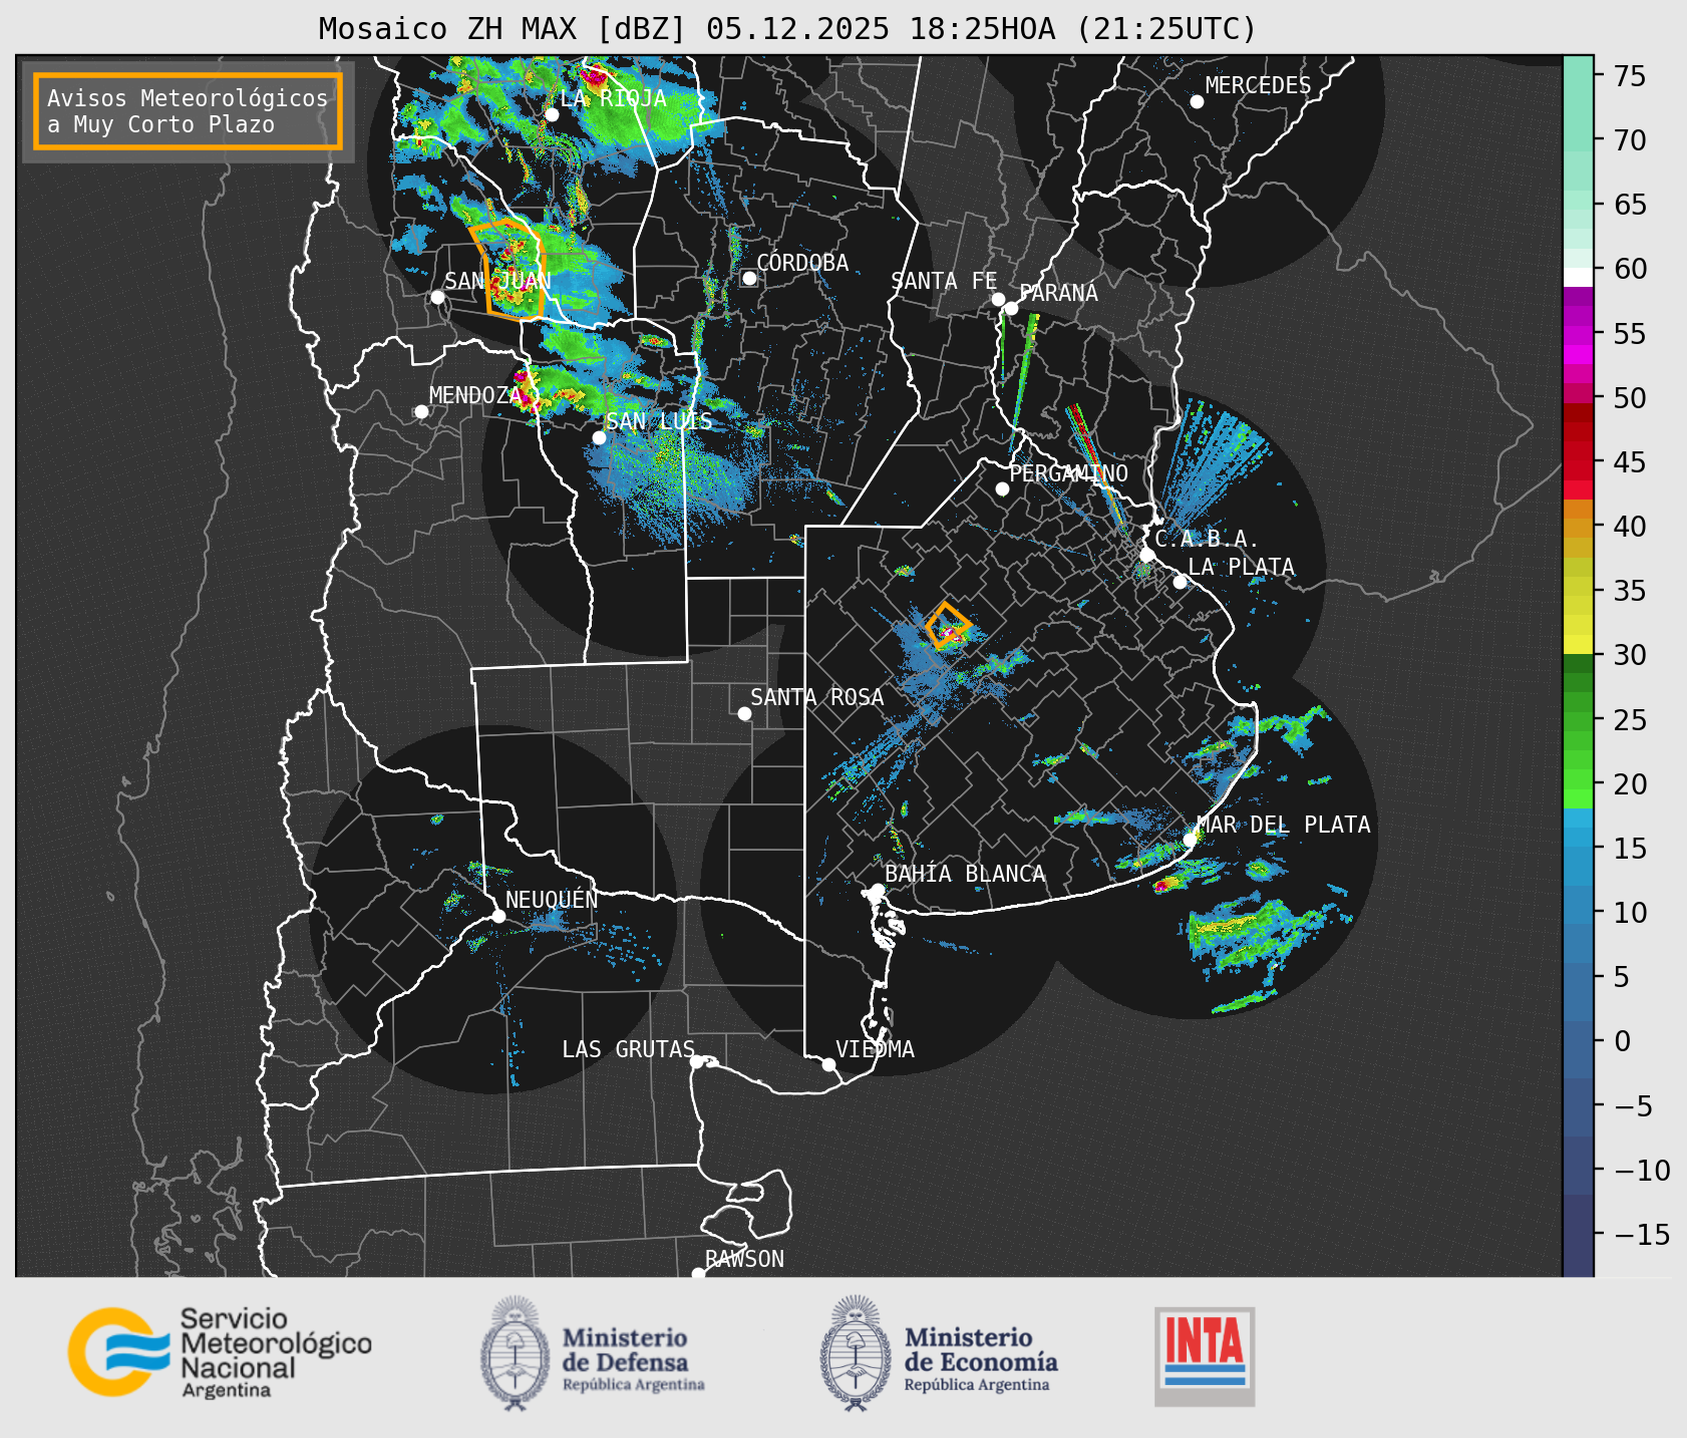Click the Ministerio de Economía emblem
The image size is (1687, 1438).
[854, 1353]
